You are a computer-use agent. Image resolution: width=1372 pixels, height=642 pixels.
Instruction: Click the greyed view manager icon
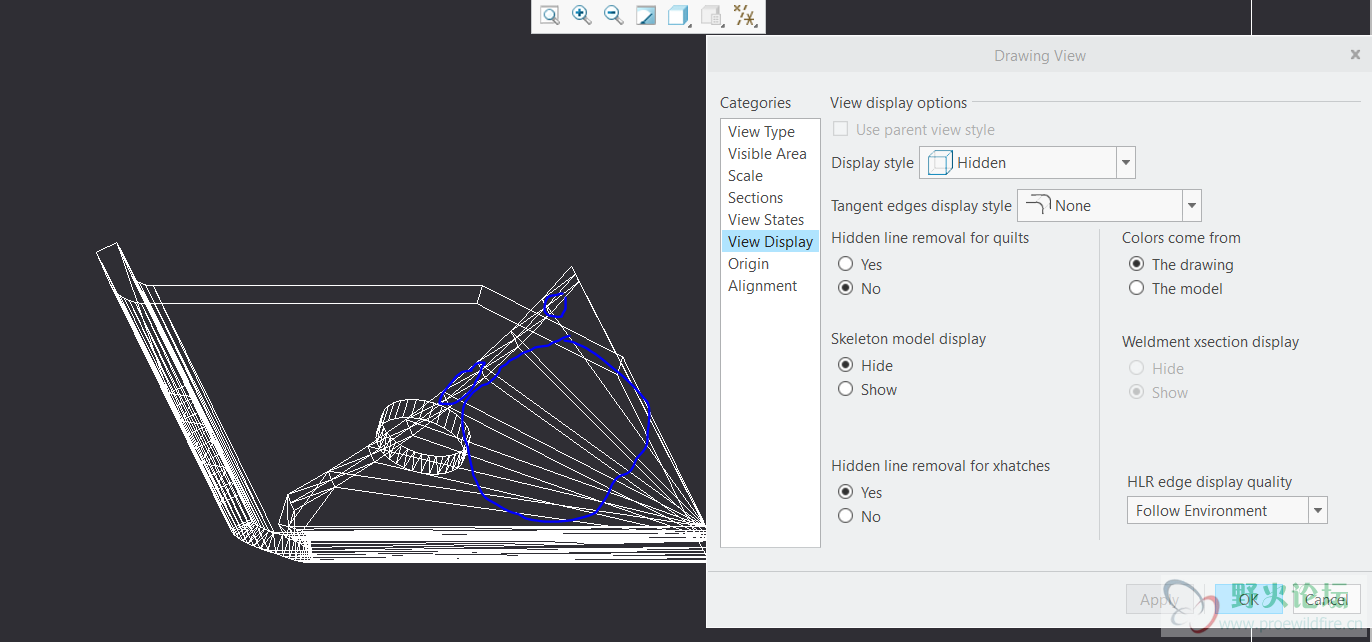pos(712,15)
